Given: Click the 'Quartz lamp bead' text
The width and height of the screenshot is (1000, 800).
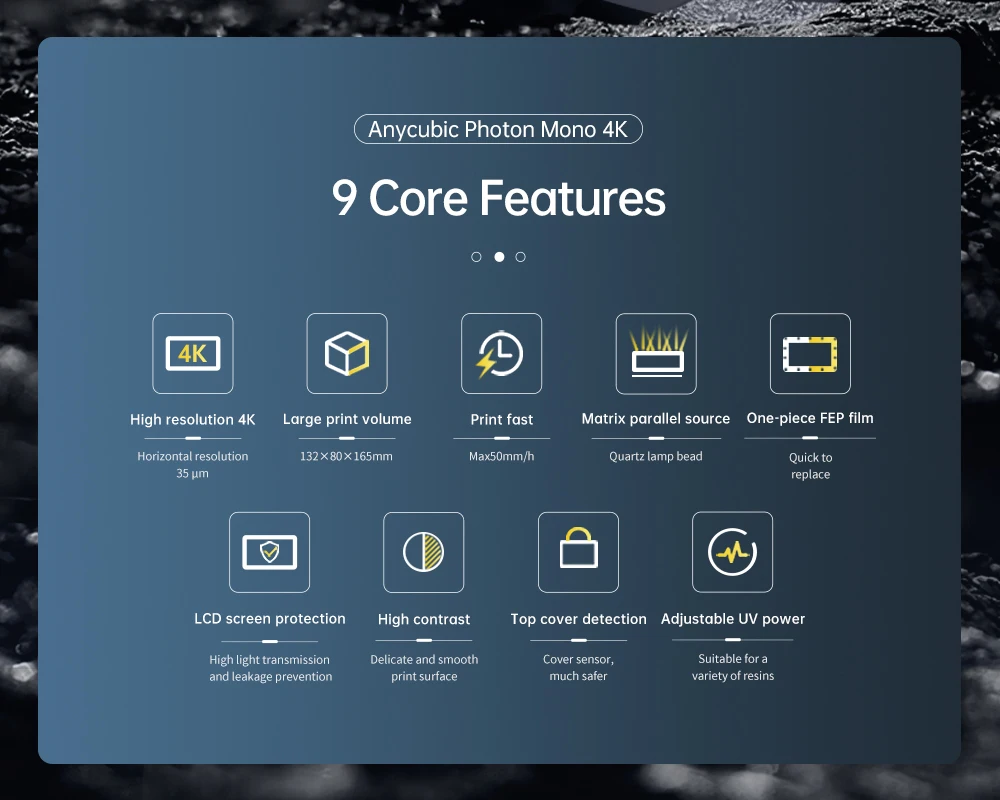Looking at the screenshot, I should pos(656,456).
